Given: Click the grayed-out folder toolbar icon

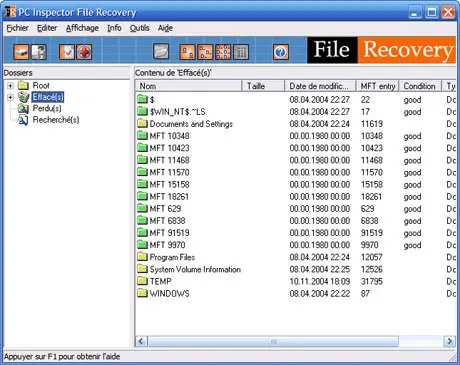Looking at the screenshot, I should (x=161, y=52).
